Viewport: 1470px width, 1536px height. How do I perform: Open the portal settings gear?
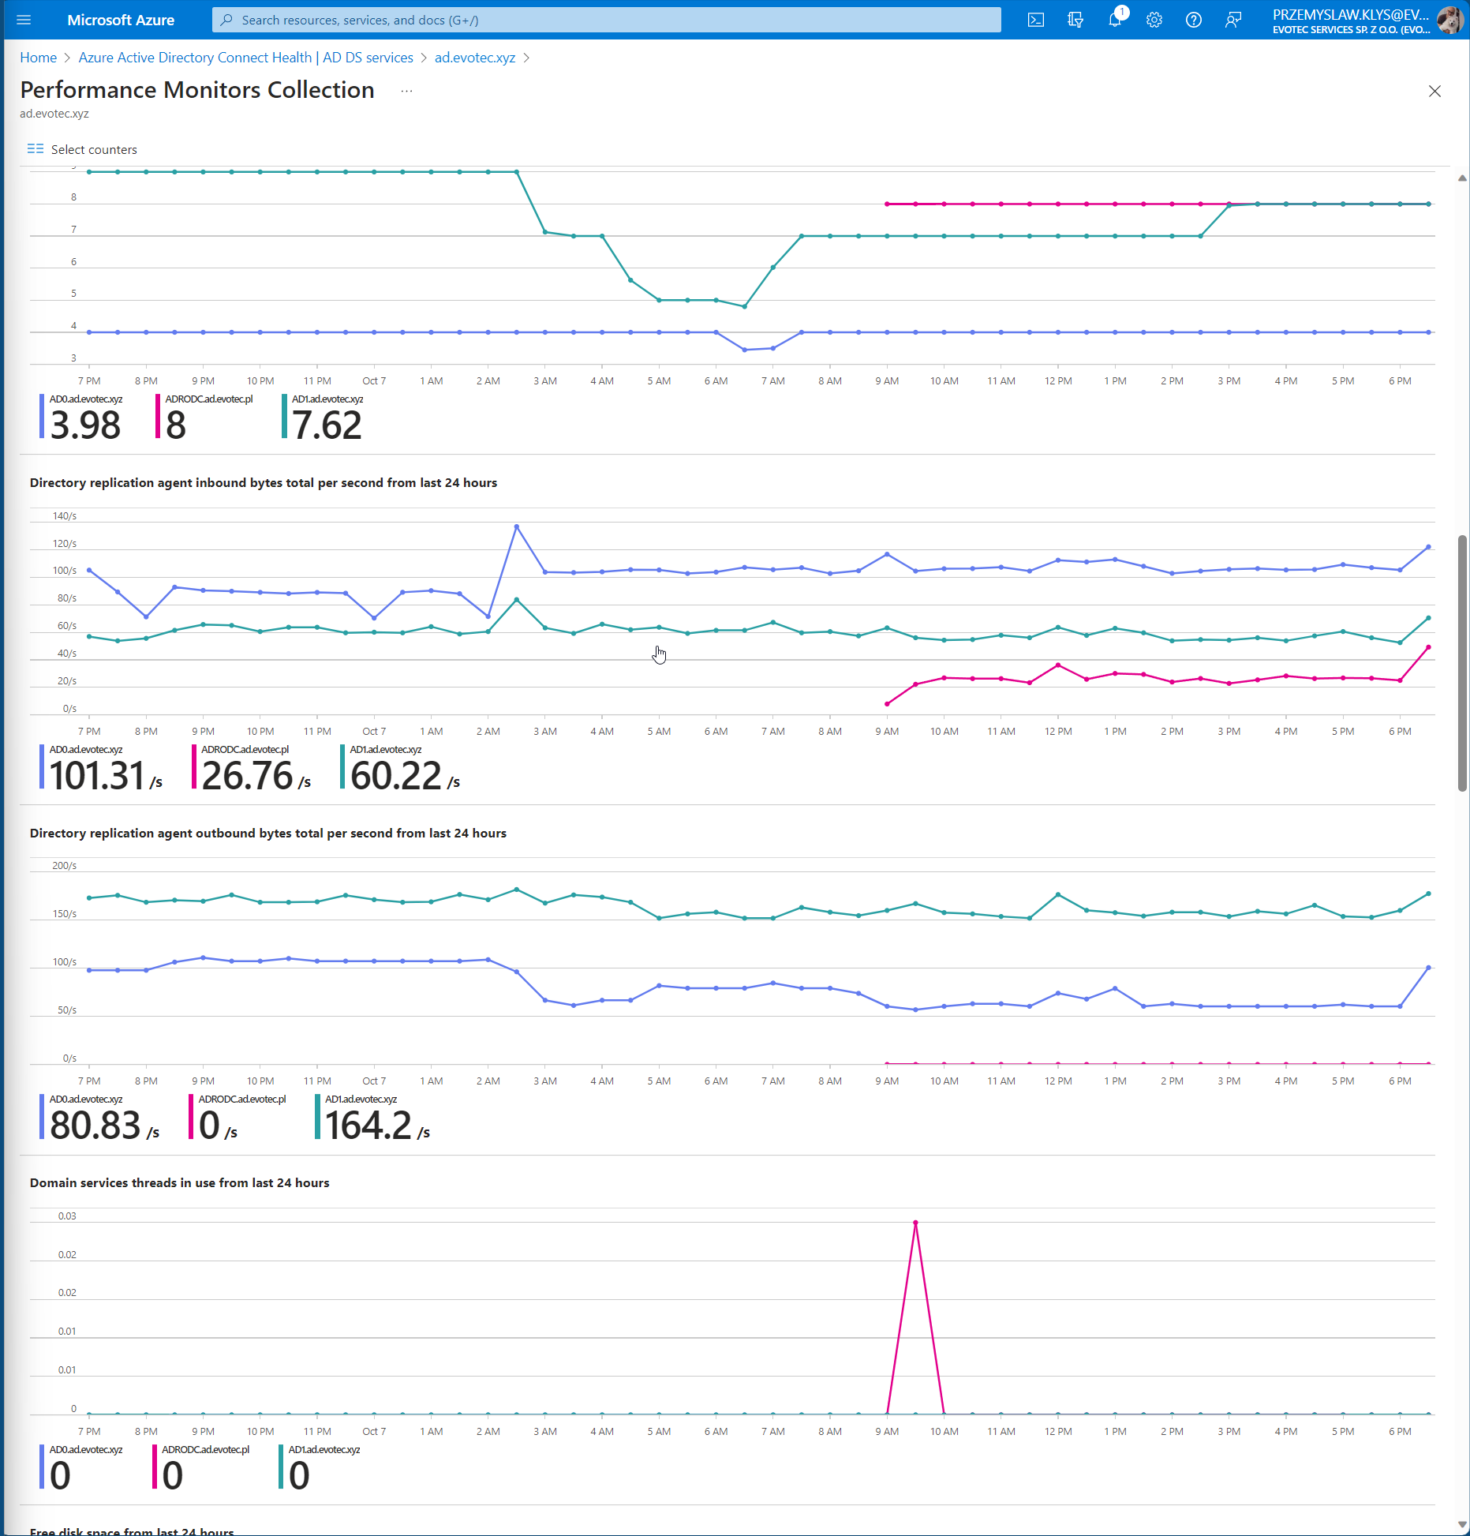tap(1154, 19)
